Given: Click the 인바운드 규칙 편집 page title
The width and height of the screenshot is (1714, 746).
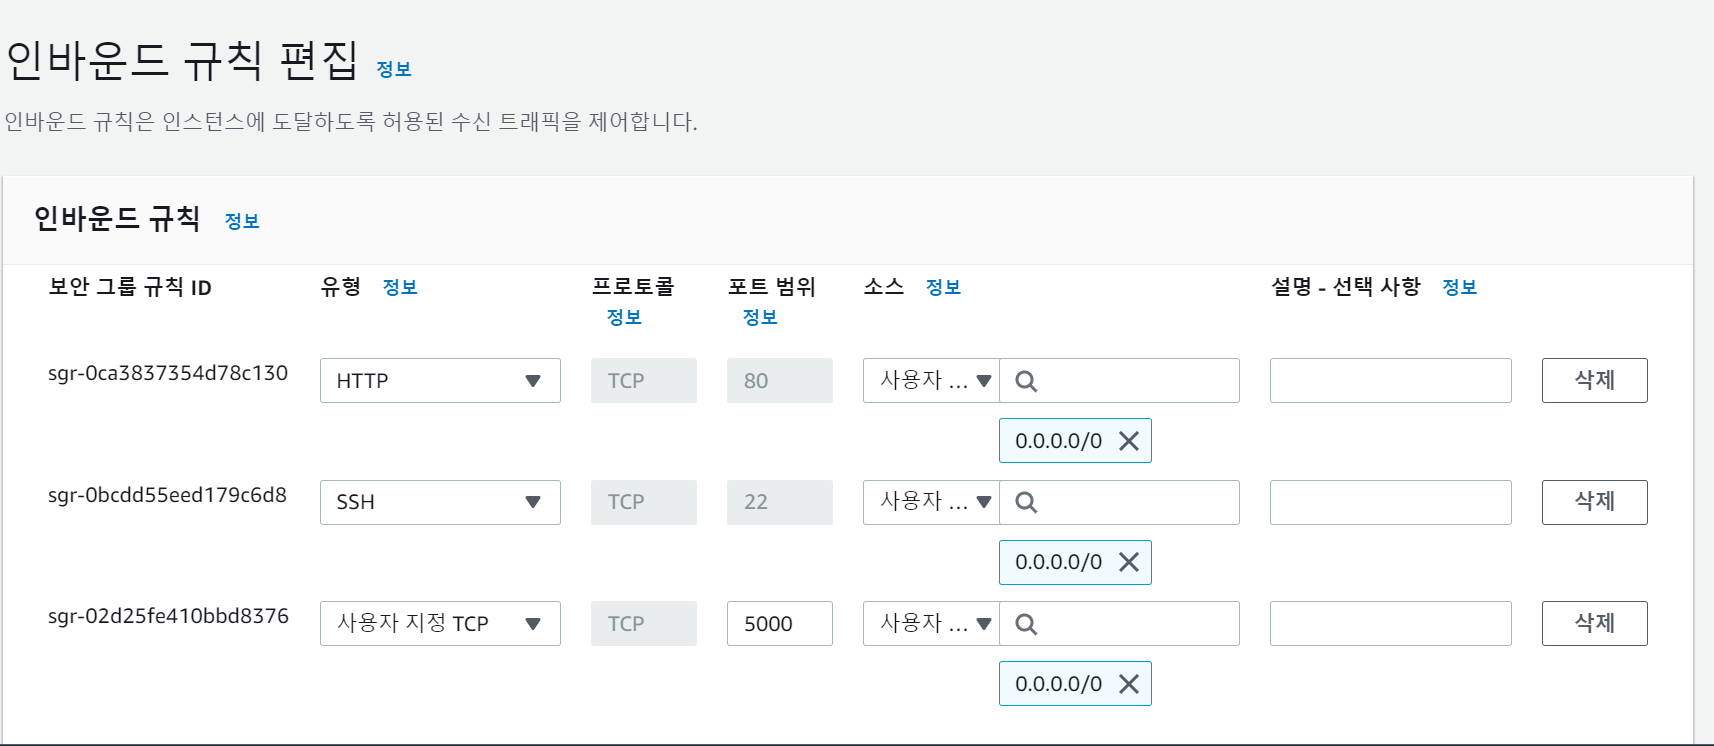Looking at the screenshot, I should [182, 60].
